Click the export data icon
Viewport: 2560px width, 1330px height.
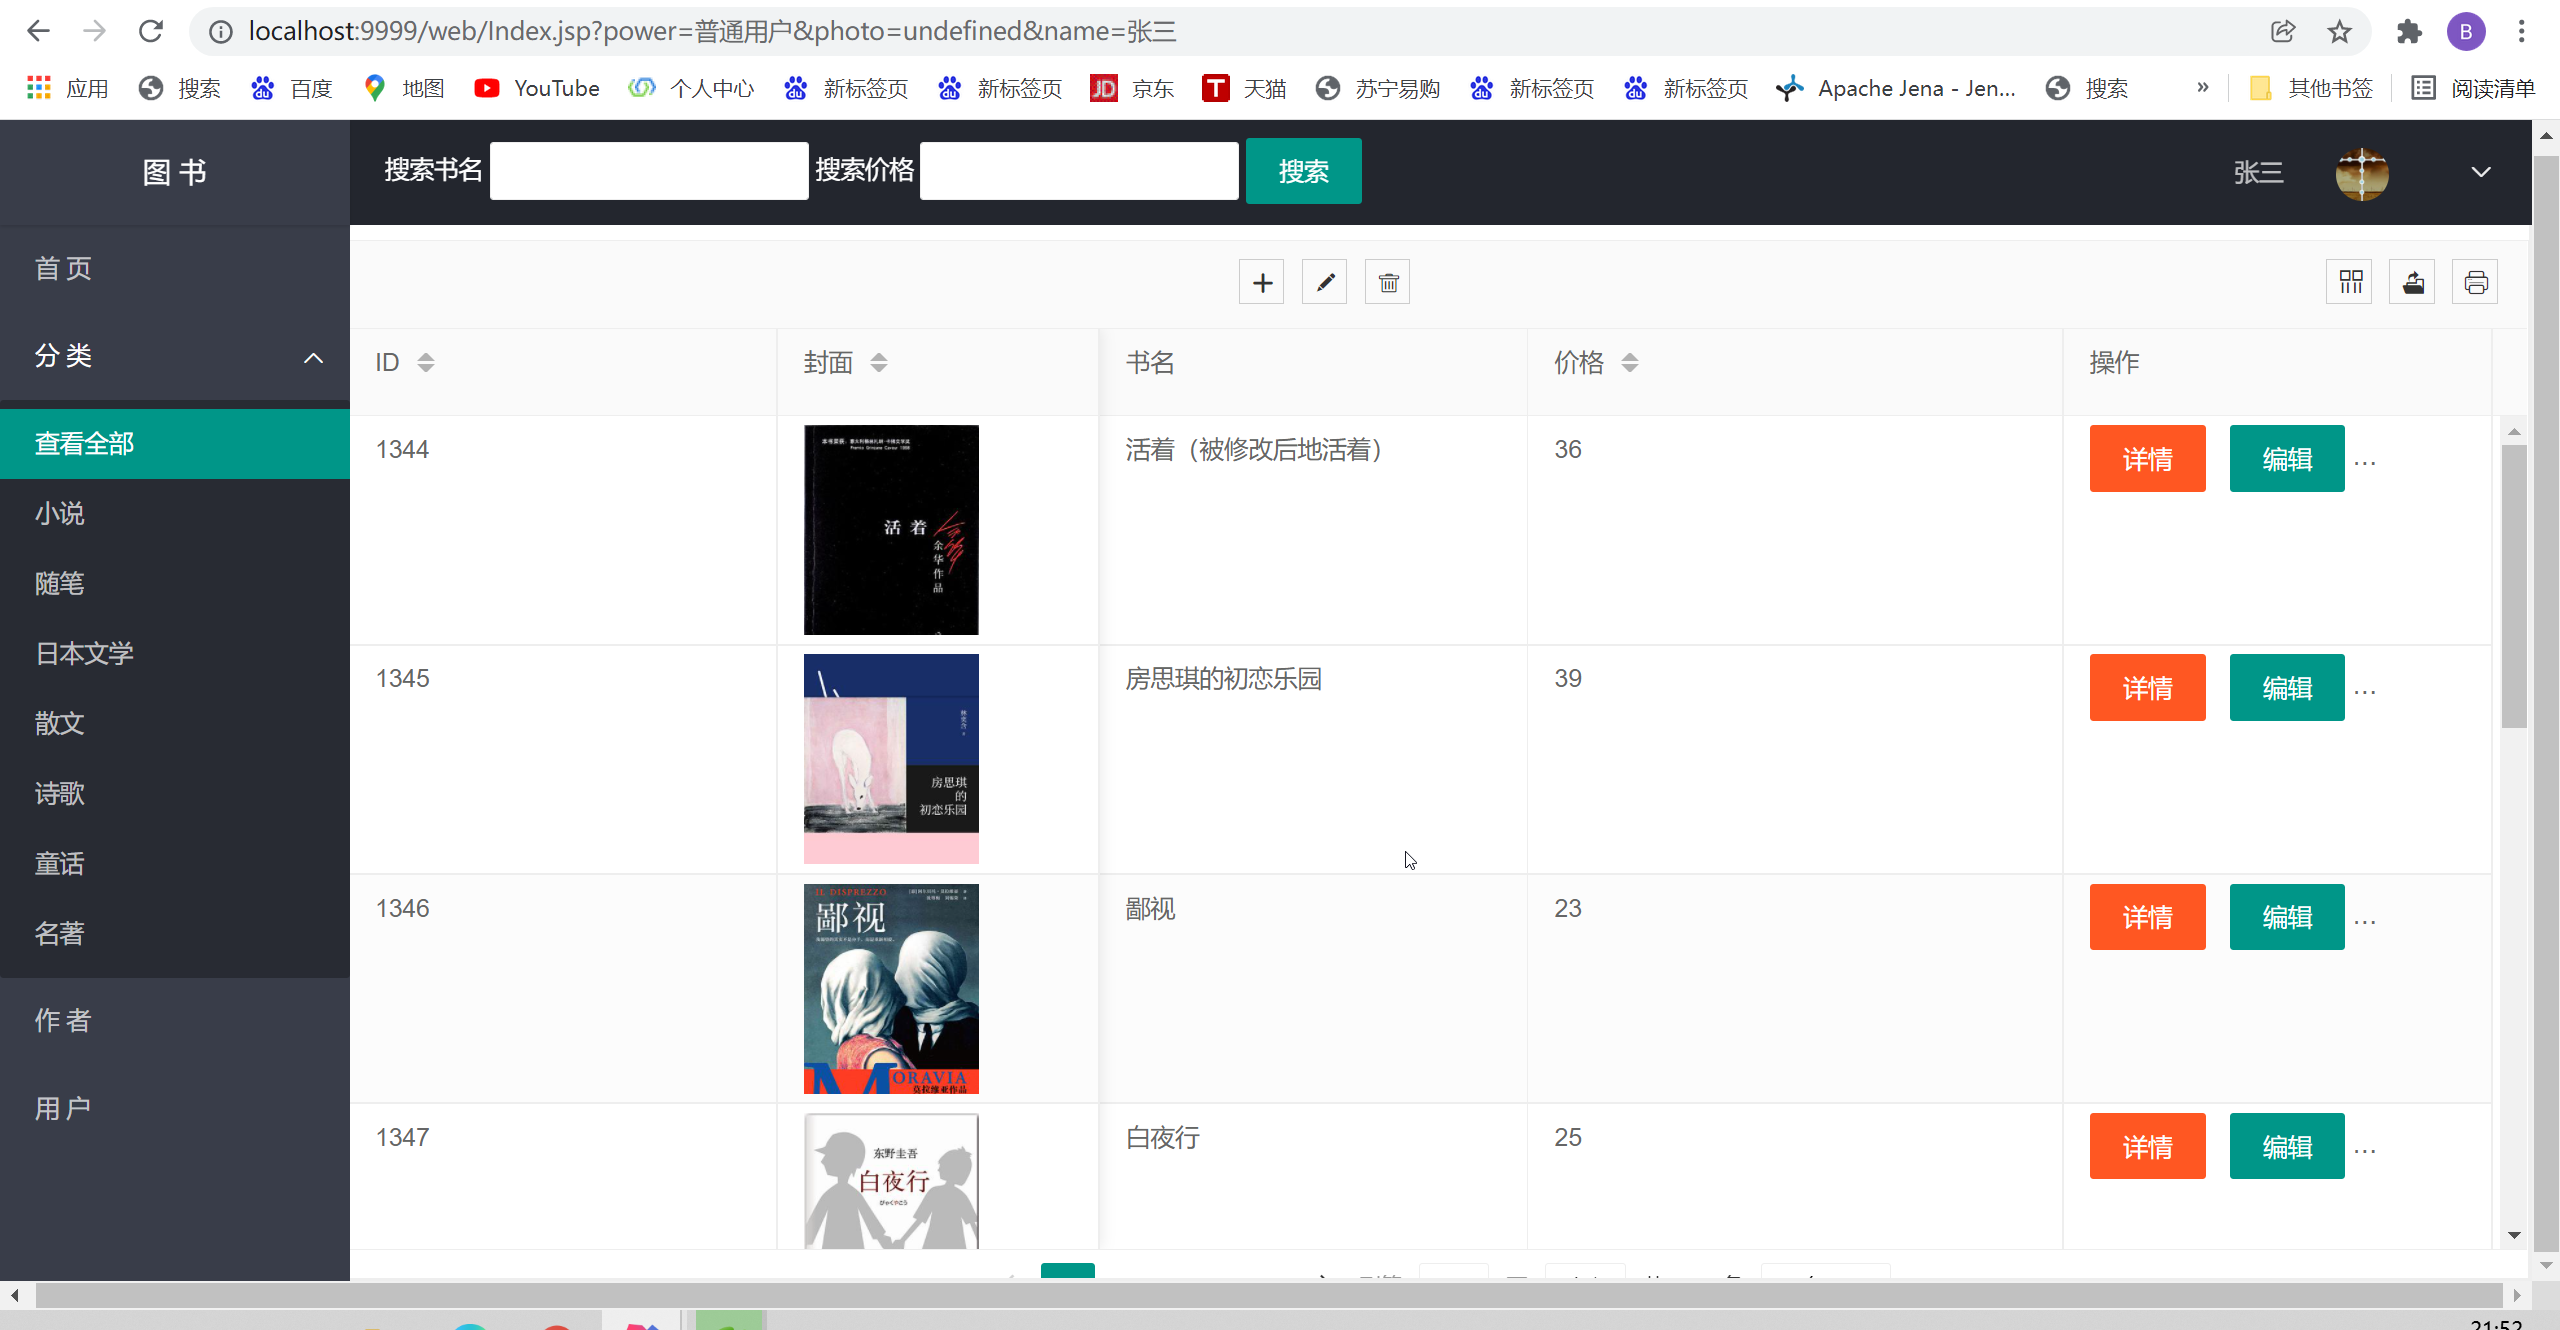tap(2412, 281)
